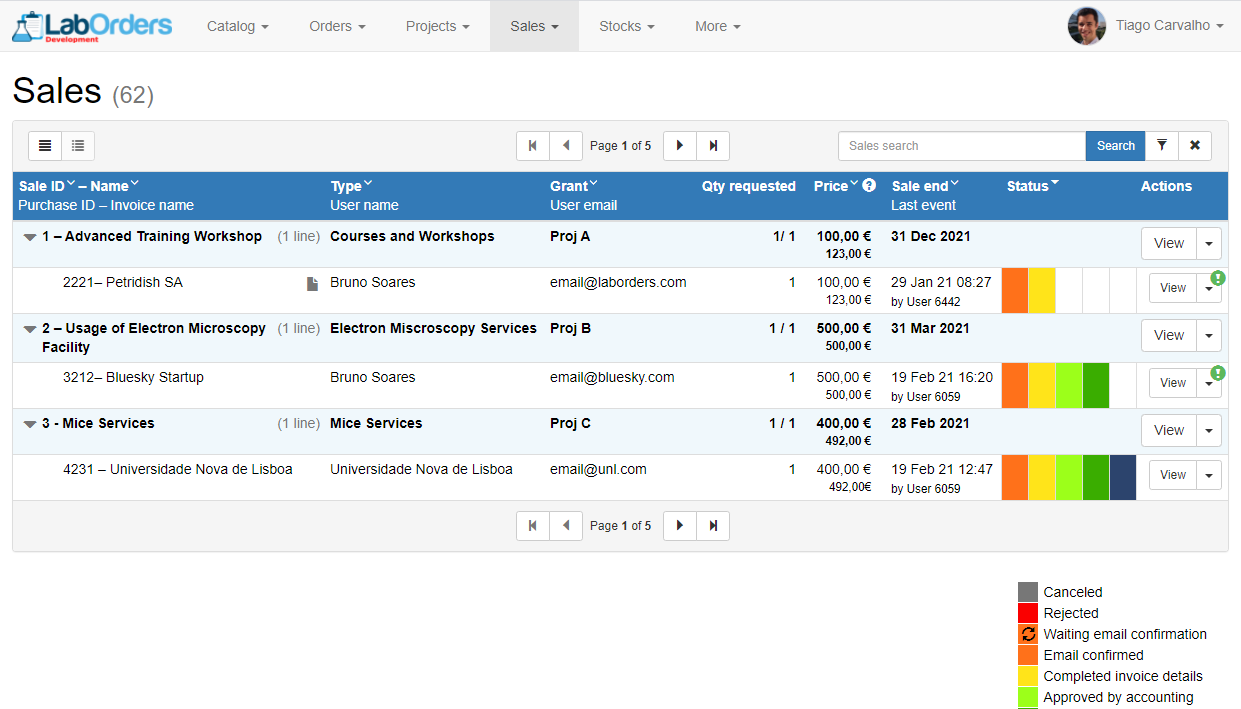This screenshot has height=709, width=1241.
Task: Click the Sales search input field
Action: coord(961,146)
